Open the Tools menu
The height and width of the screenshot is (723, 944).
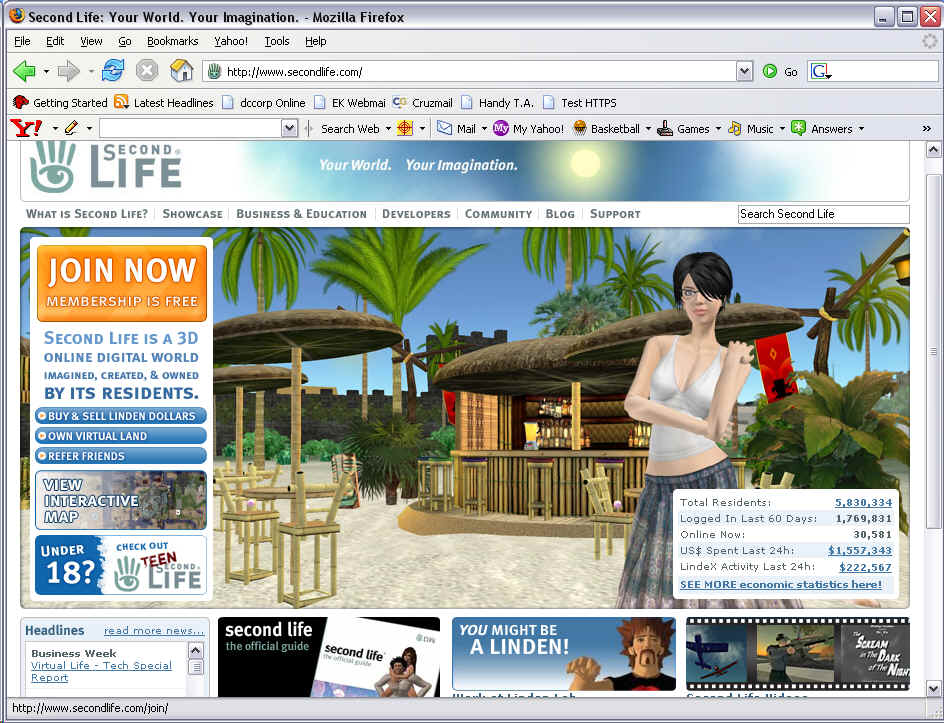tap(276, 41)
